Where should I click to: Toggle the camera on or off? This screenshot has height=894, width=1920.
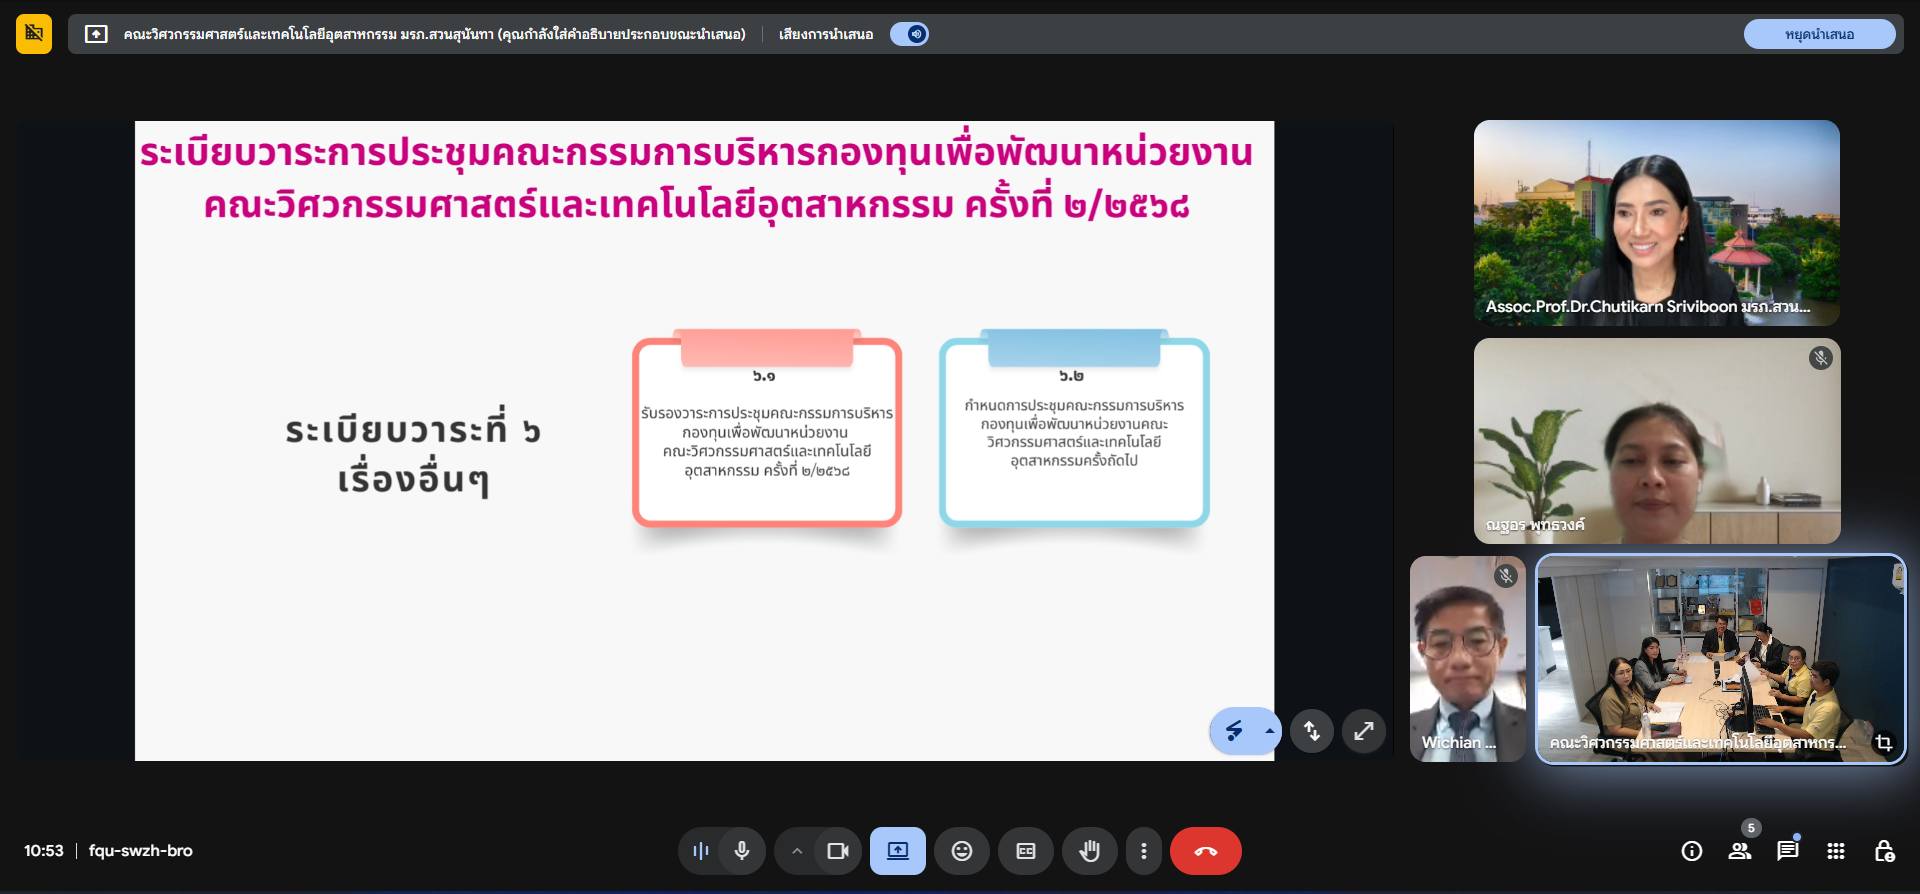(x=837, y=851)
